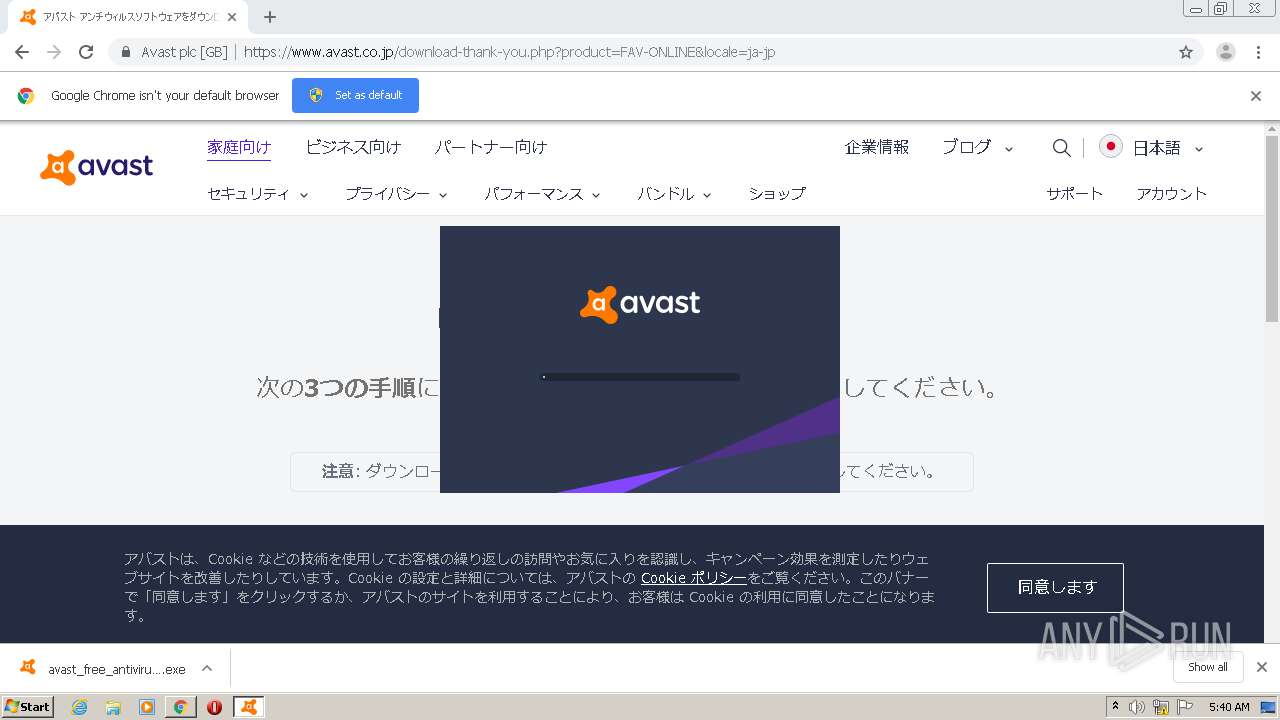This screenshot has height=720, width=1280.
Task: Open the site search magnifier icon
Action: [x=1061, y=148]
